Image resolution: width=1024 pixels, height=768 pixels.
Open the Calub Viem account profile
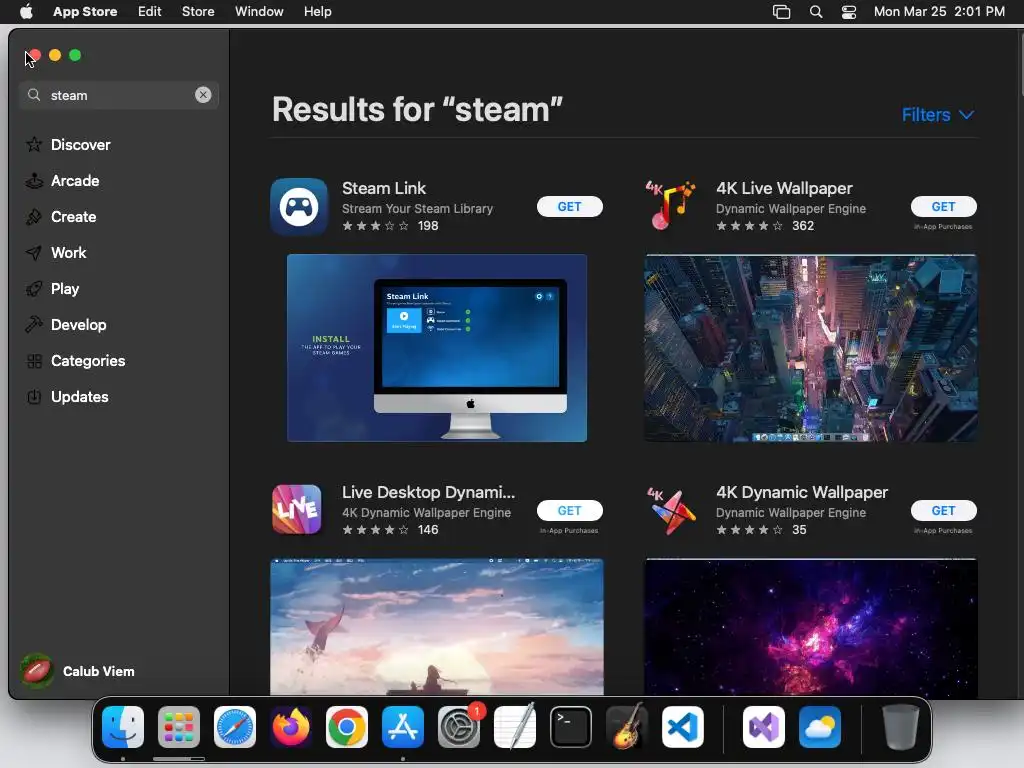click(x=77, y=671)
